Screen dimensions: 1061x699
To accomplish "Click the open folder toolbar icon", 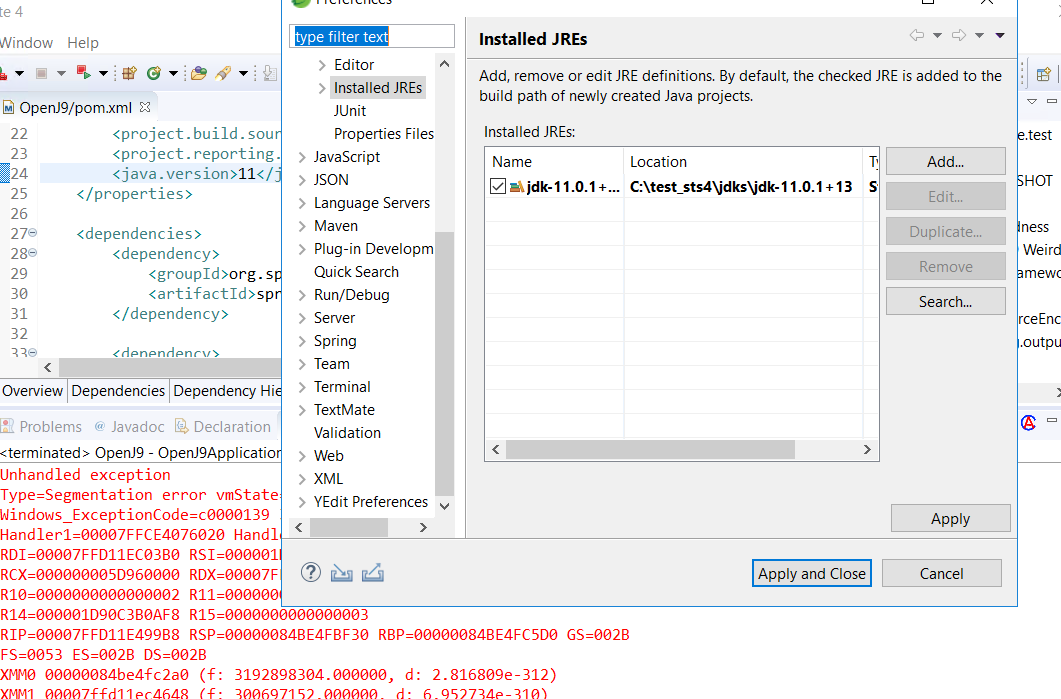I will [198, 73].
